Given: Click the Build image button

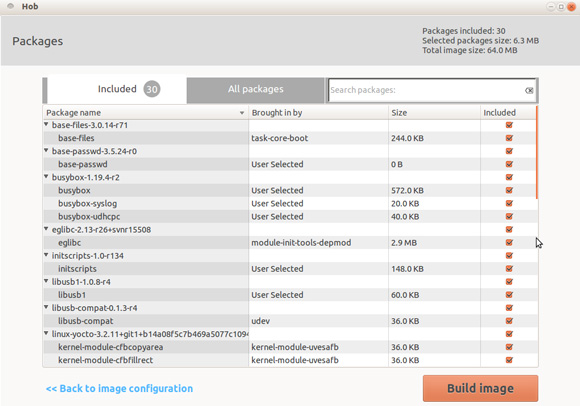Looking at the screenshot, I should 480,388.
